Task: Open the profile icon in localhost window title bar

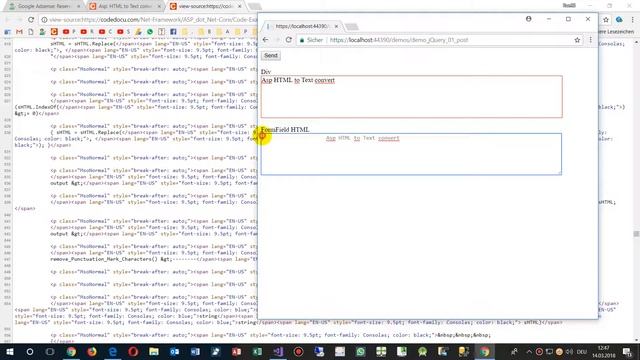Action: (529, 19)
